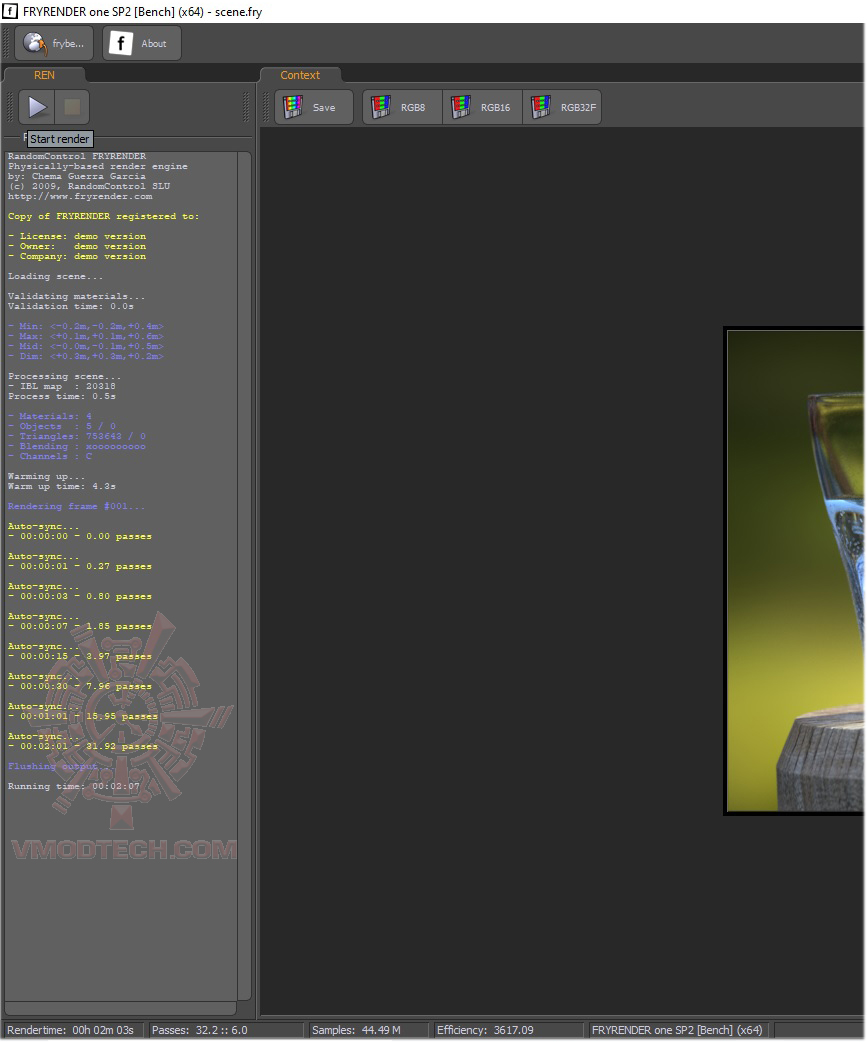Image resolution: width=867 pixels, height=1042 pixels.
Task: Click FRYRENDER one SP2 [Bench] status field
Action: point(677,1030)
